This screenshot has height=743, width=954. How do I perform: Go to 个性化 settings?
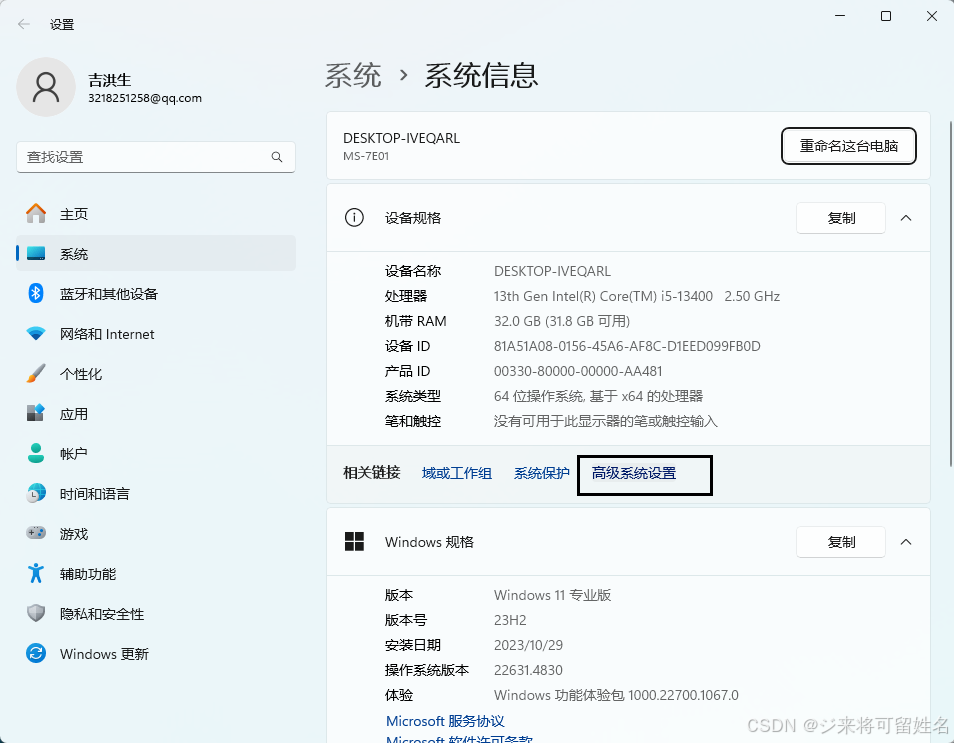tap(156, 373)
